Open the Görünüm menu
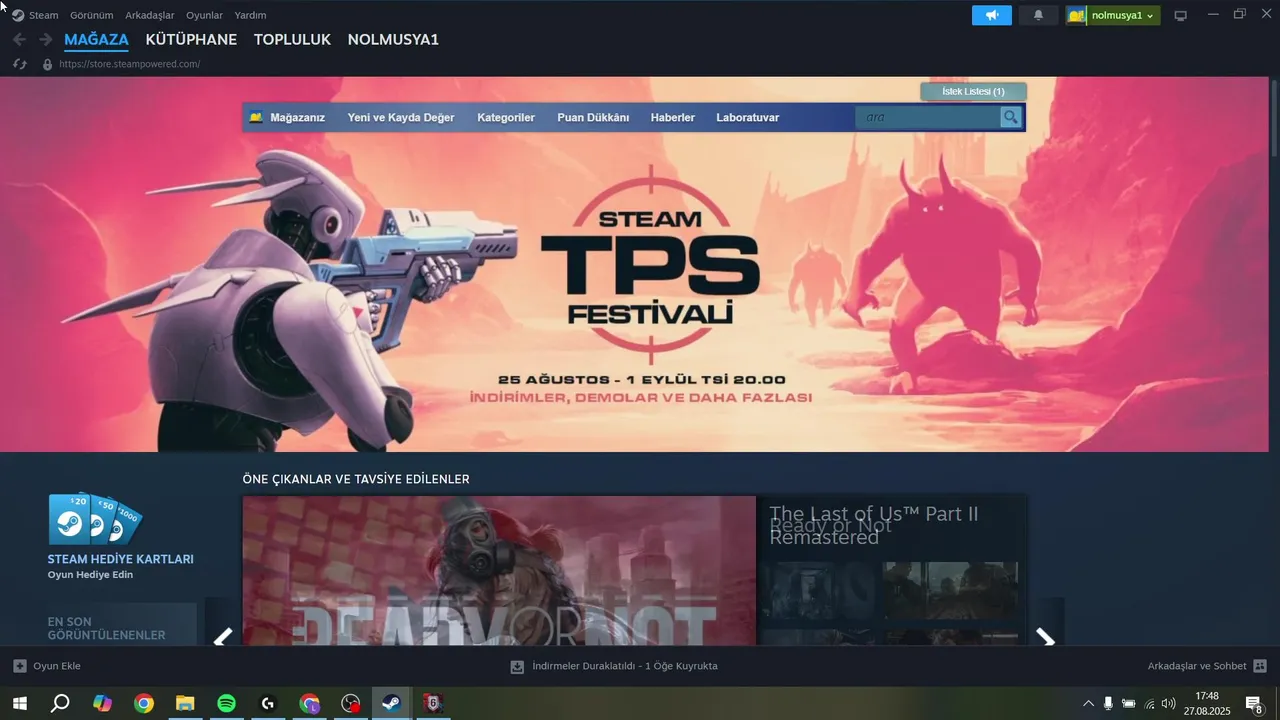1280x720 pixels. point(92,15)
